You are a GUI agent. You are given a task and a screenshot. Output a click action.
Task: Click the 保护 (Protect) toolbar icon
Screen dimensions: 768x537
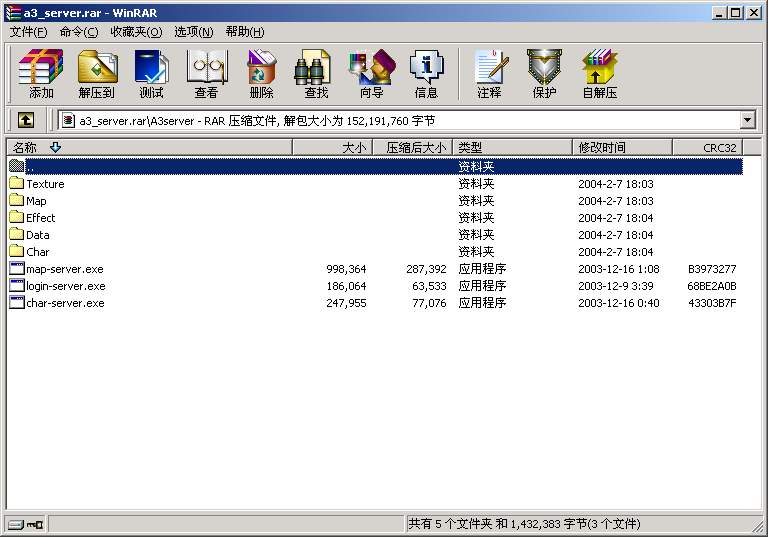point(544,74)
